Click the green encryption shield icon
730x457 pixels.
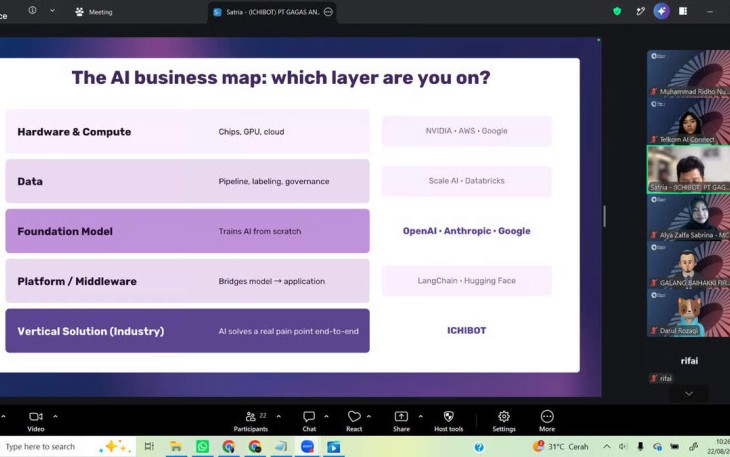pos(617,11)
